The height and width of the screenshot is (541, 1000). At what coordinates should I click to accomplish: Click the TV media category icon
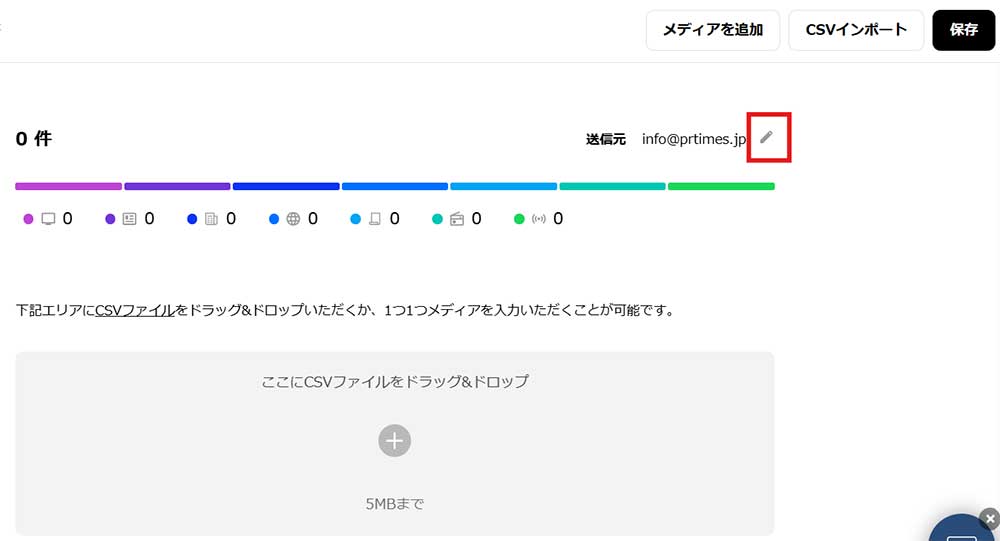48,219
